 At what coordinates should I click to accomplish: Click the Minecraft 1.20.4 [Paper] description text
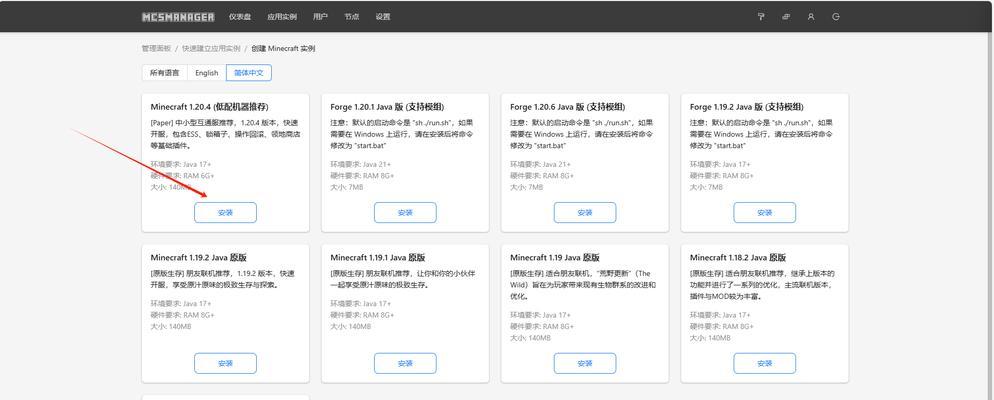click(225, 134)
